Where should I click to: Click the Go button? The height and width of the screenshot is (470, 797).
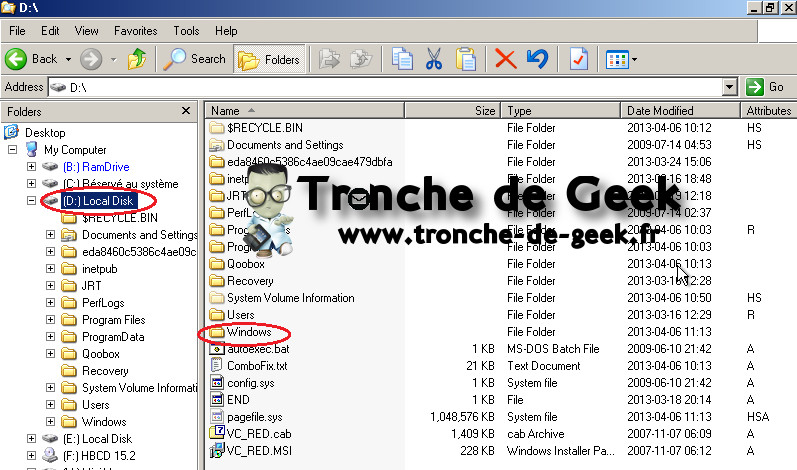tap(765, 87)
